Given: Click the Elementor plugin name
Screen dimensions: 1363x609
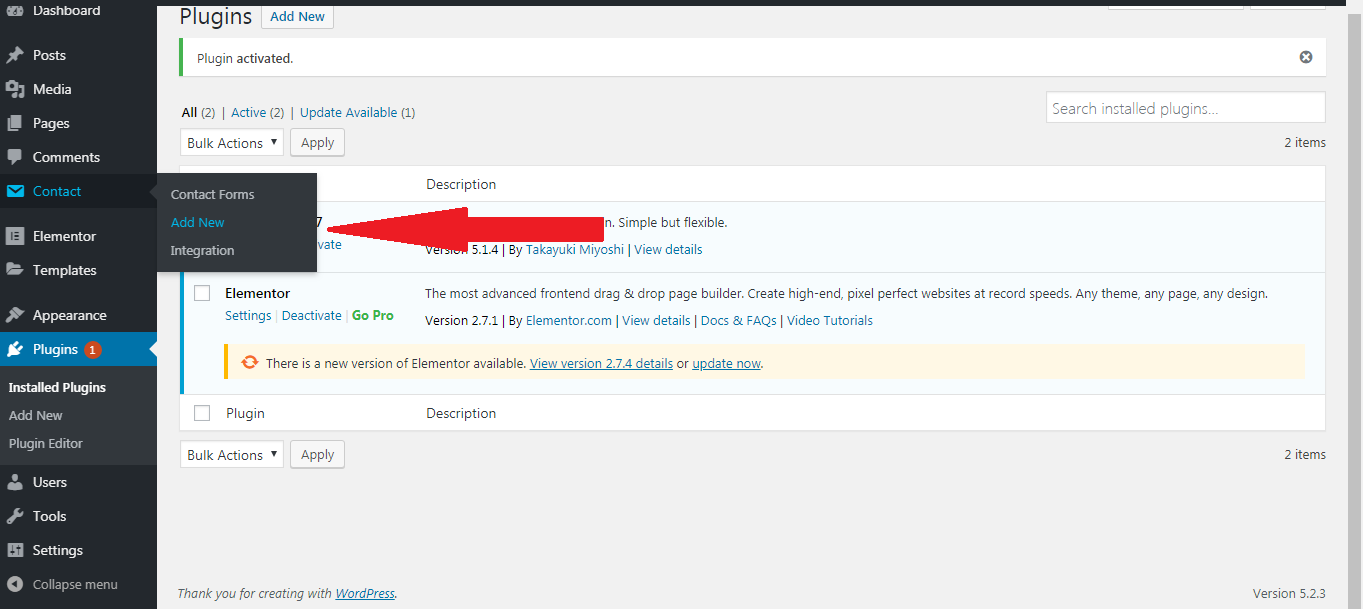Looking at the screenshot, I should click(257, 293).
